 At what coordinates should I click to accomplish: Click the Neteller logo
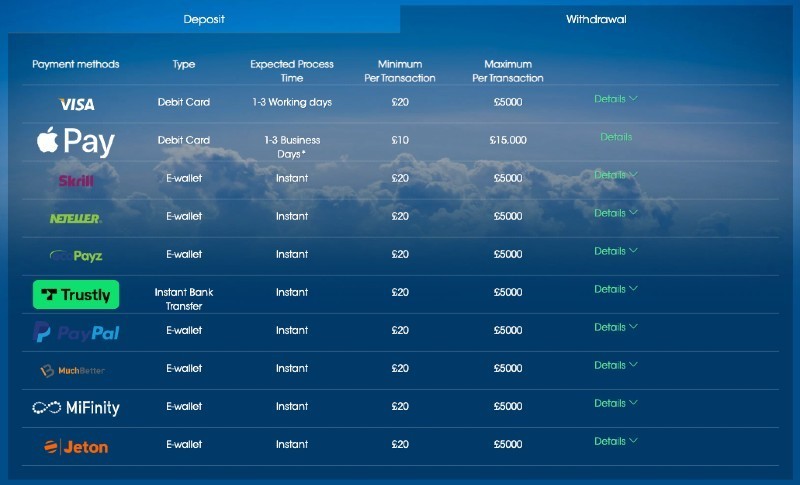point(76,218)
